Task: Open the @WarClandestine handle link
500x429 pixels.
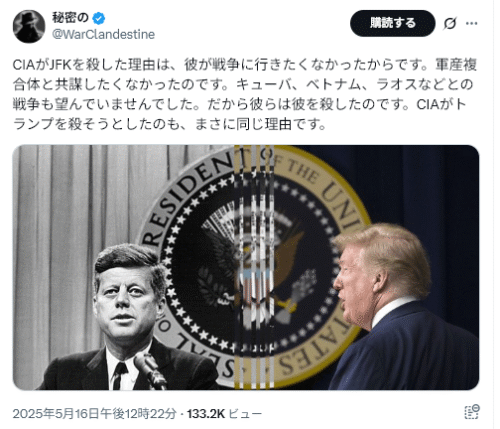Action: click(x=103, y=34)
